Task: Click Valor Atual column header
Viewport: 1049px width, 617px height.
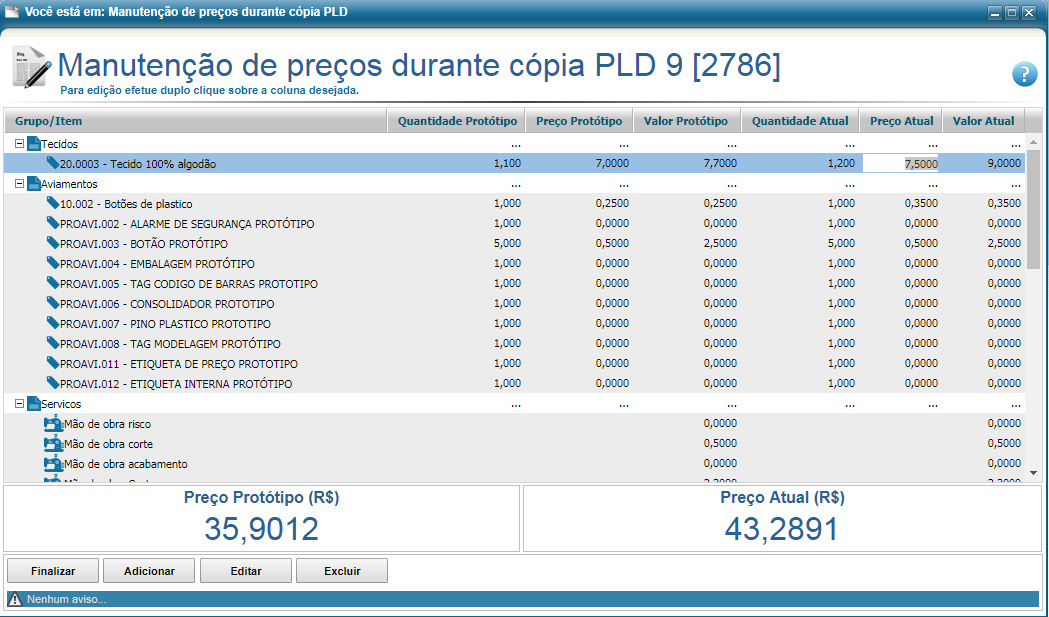Action: click(983, 121)
